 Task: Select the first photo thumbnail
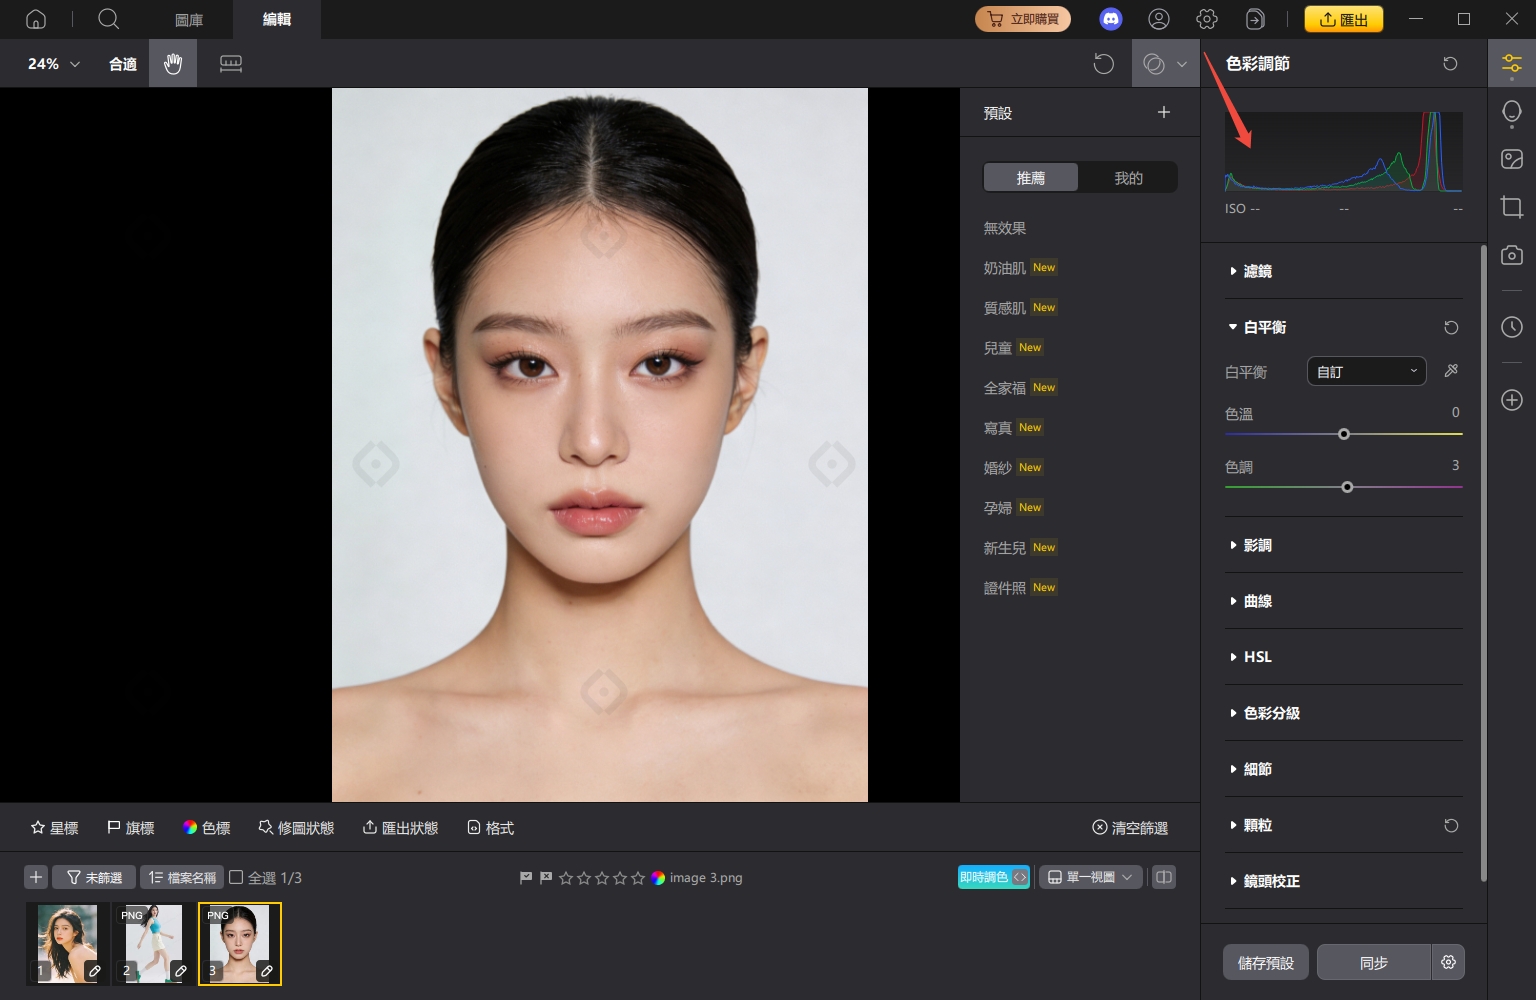pos(67,943)
